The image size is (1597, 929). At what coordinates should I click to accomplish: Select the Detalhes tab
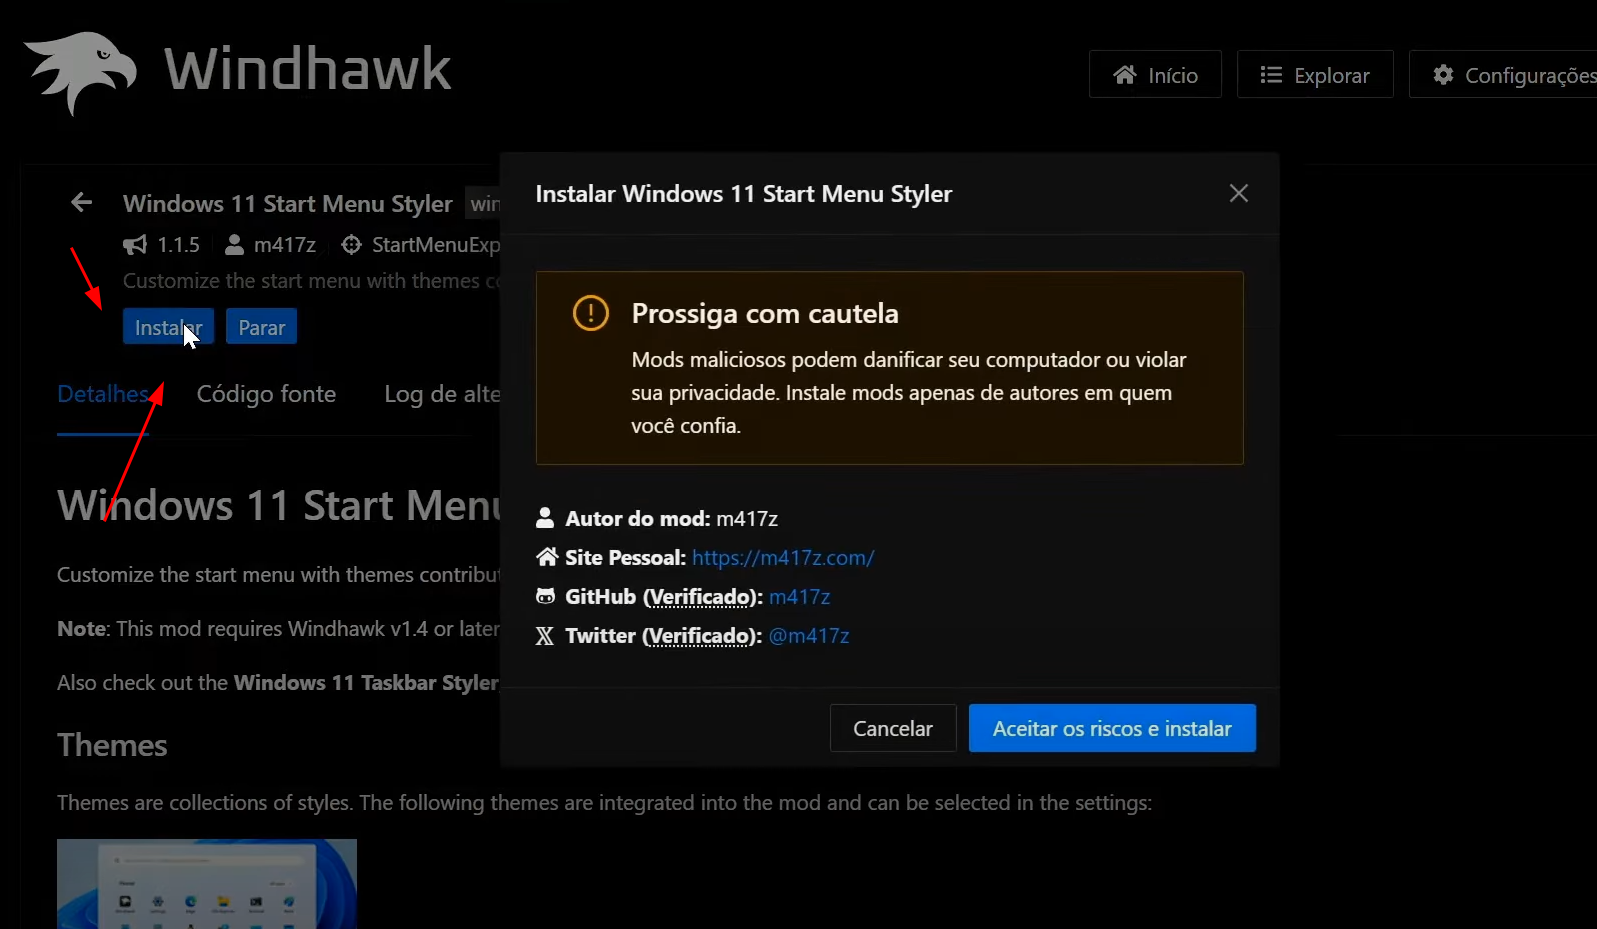(105, 394)
